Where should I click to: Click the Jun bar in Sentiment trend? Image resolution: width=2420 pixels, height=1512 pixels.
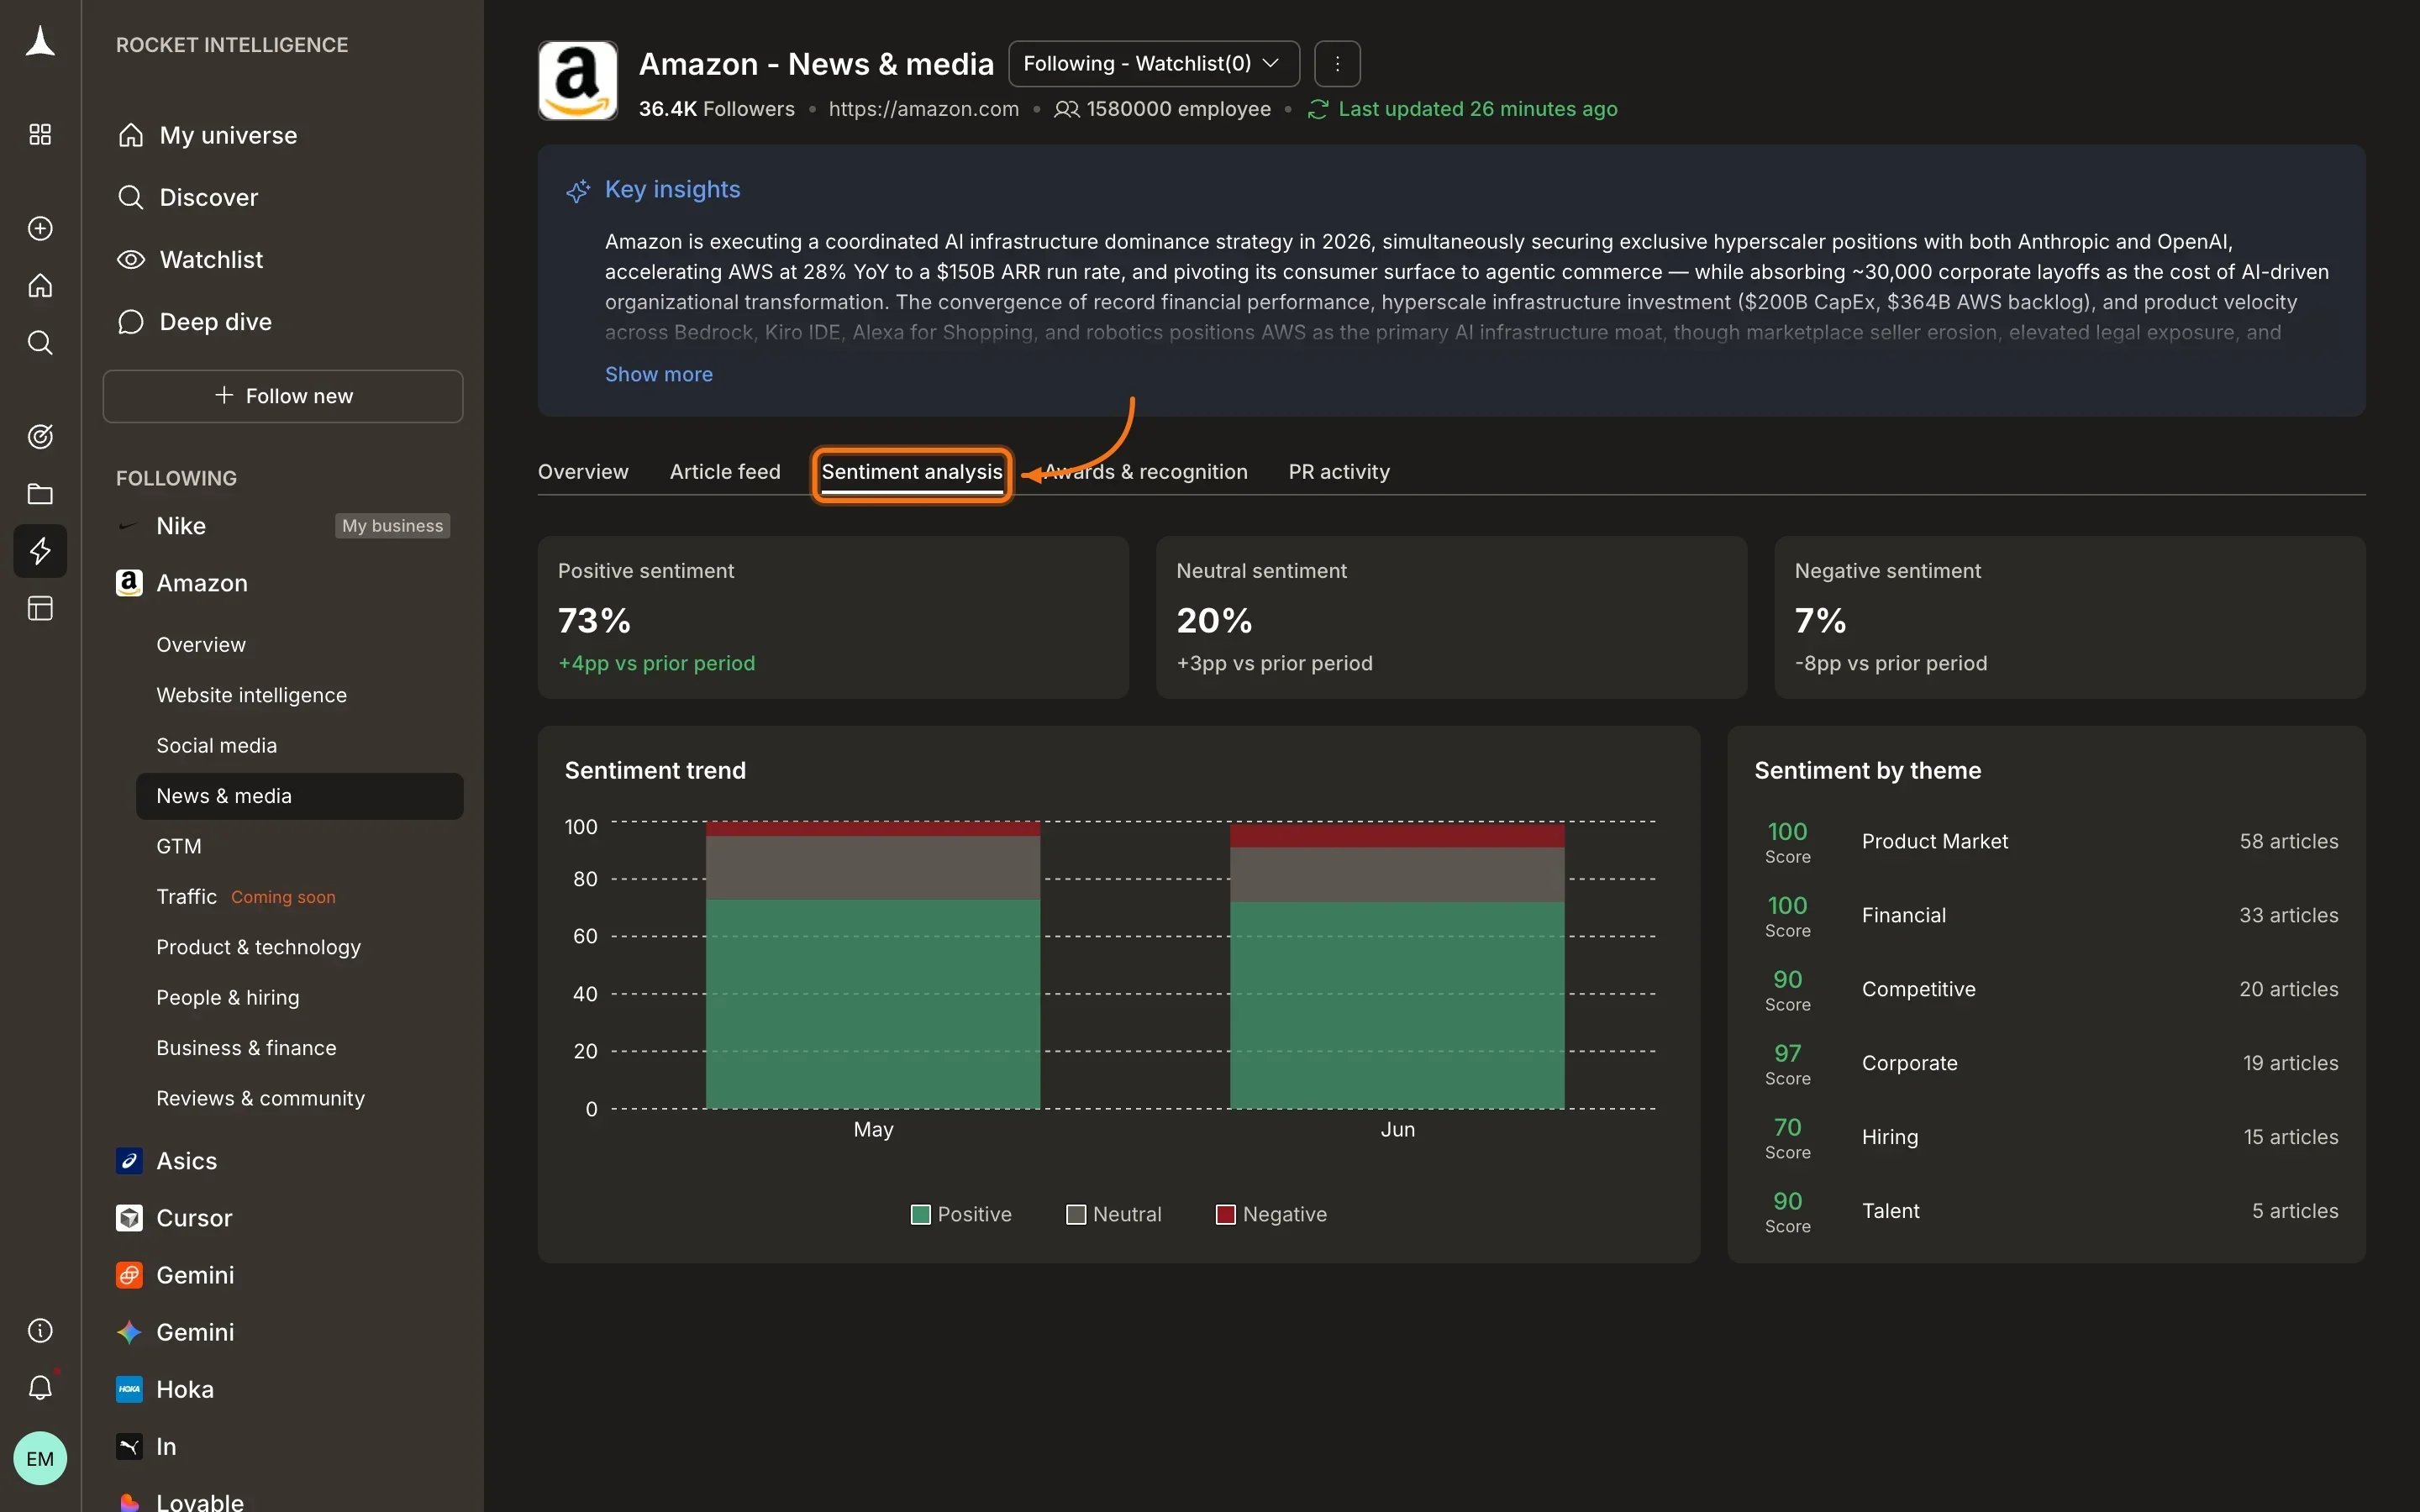pyautogui.click(x=1397, y=965)
